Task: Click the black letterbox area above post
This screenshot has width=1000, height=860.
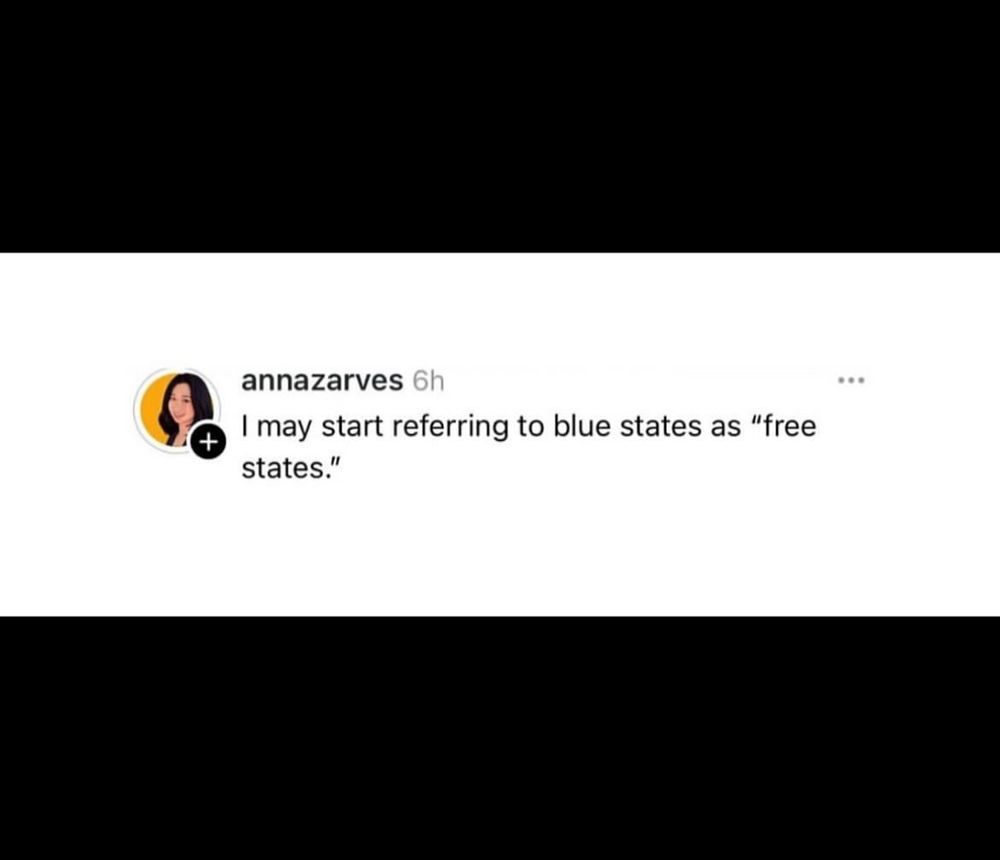Action: [x=500, y=126]
